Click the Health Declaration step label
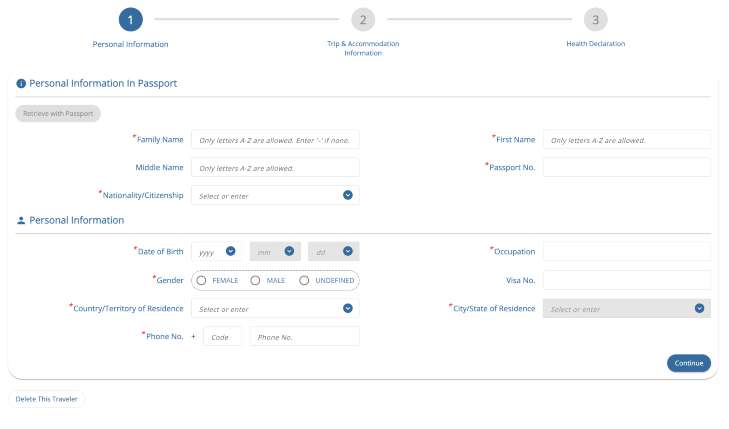Viewport: 729px width, 429px height. coord(596,44)
